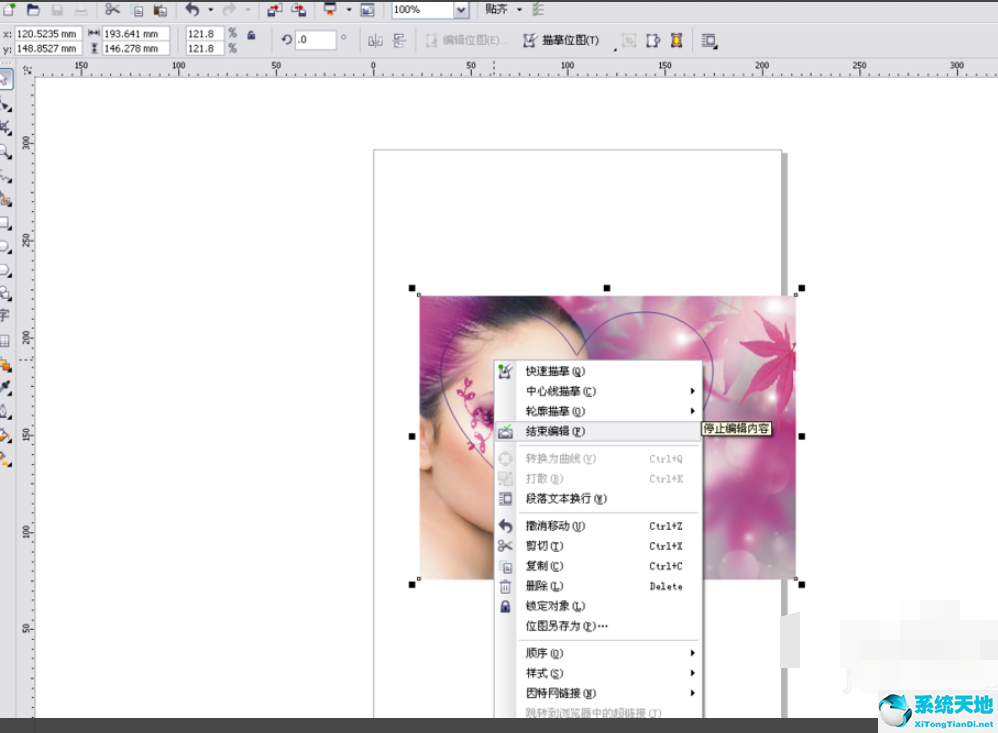Select the Text tool (字)
This screenshot has height=733, width=998.
coord(5,315)
